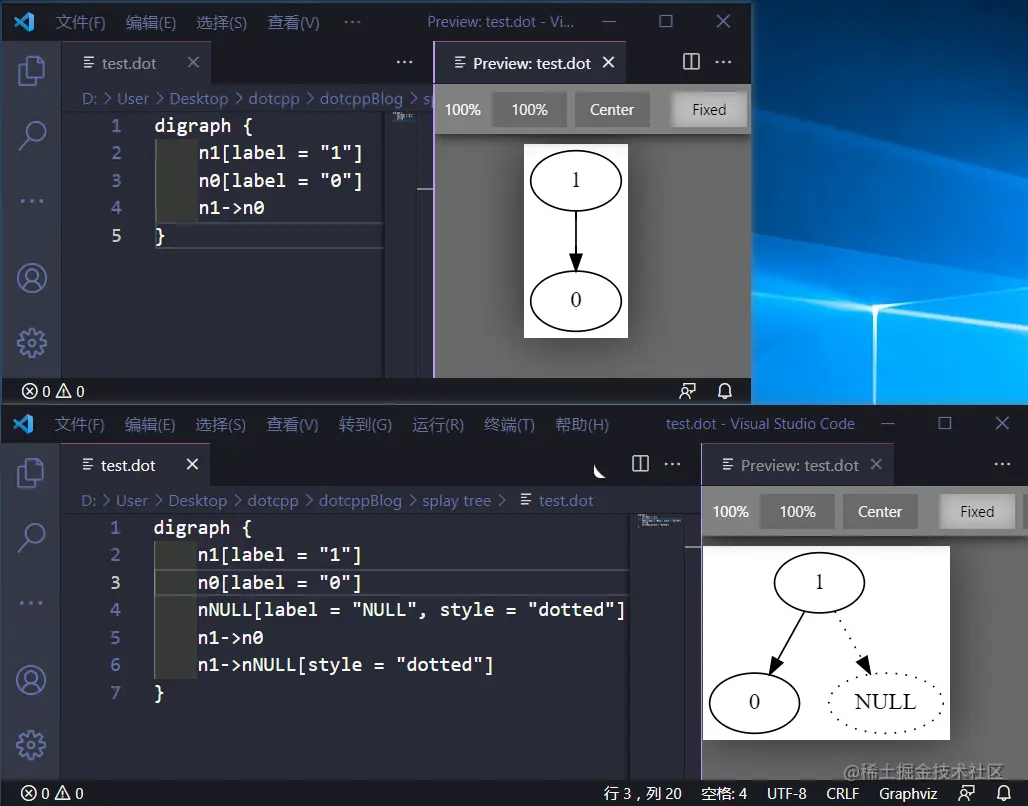This screenshot has height=806, width=1028.
Task: Open 编辑(E) menu in bottom window
Action: (150, 424)
